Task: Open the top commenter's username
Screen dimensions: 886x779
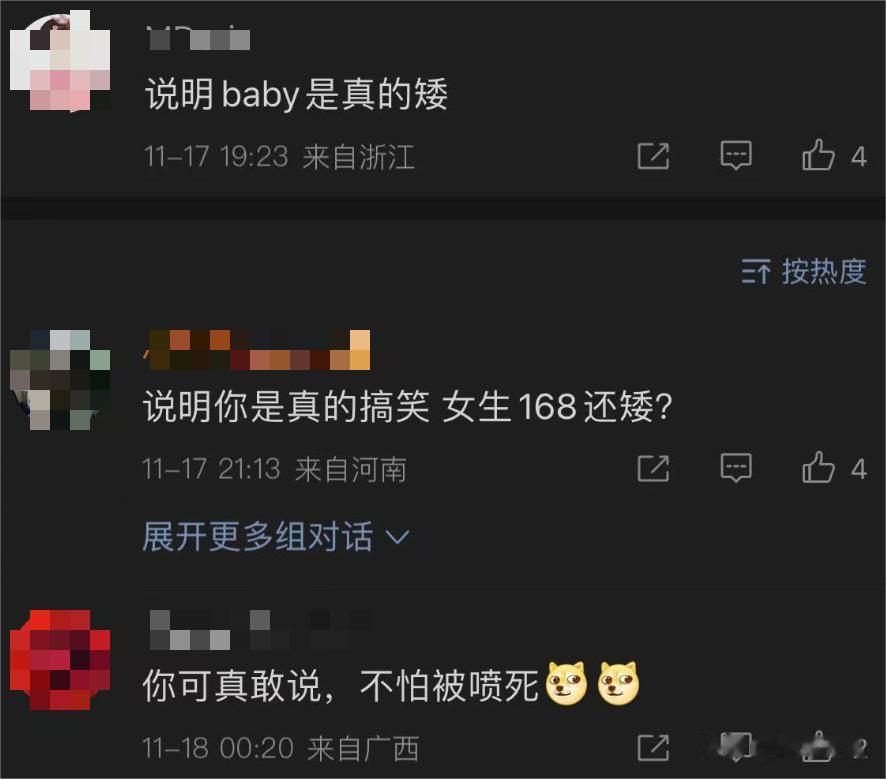Action: tap(198, 38)
